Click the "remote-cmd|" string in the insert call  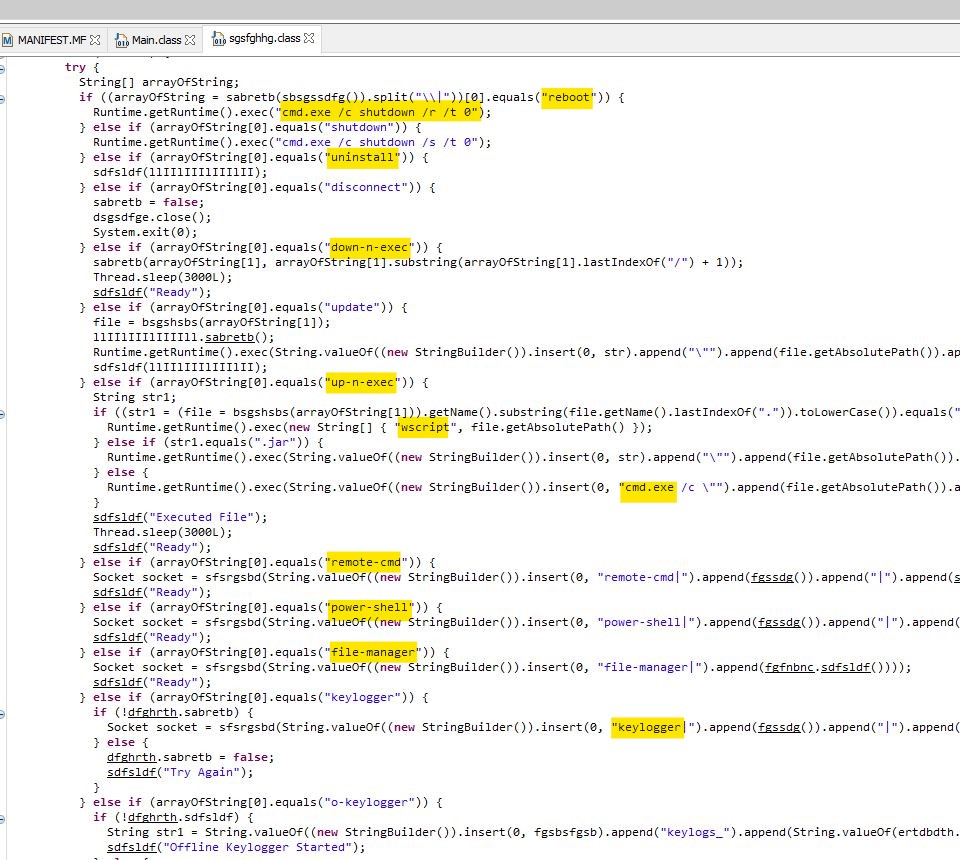[x=642, y=577]
